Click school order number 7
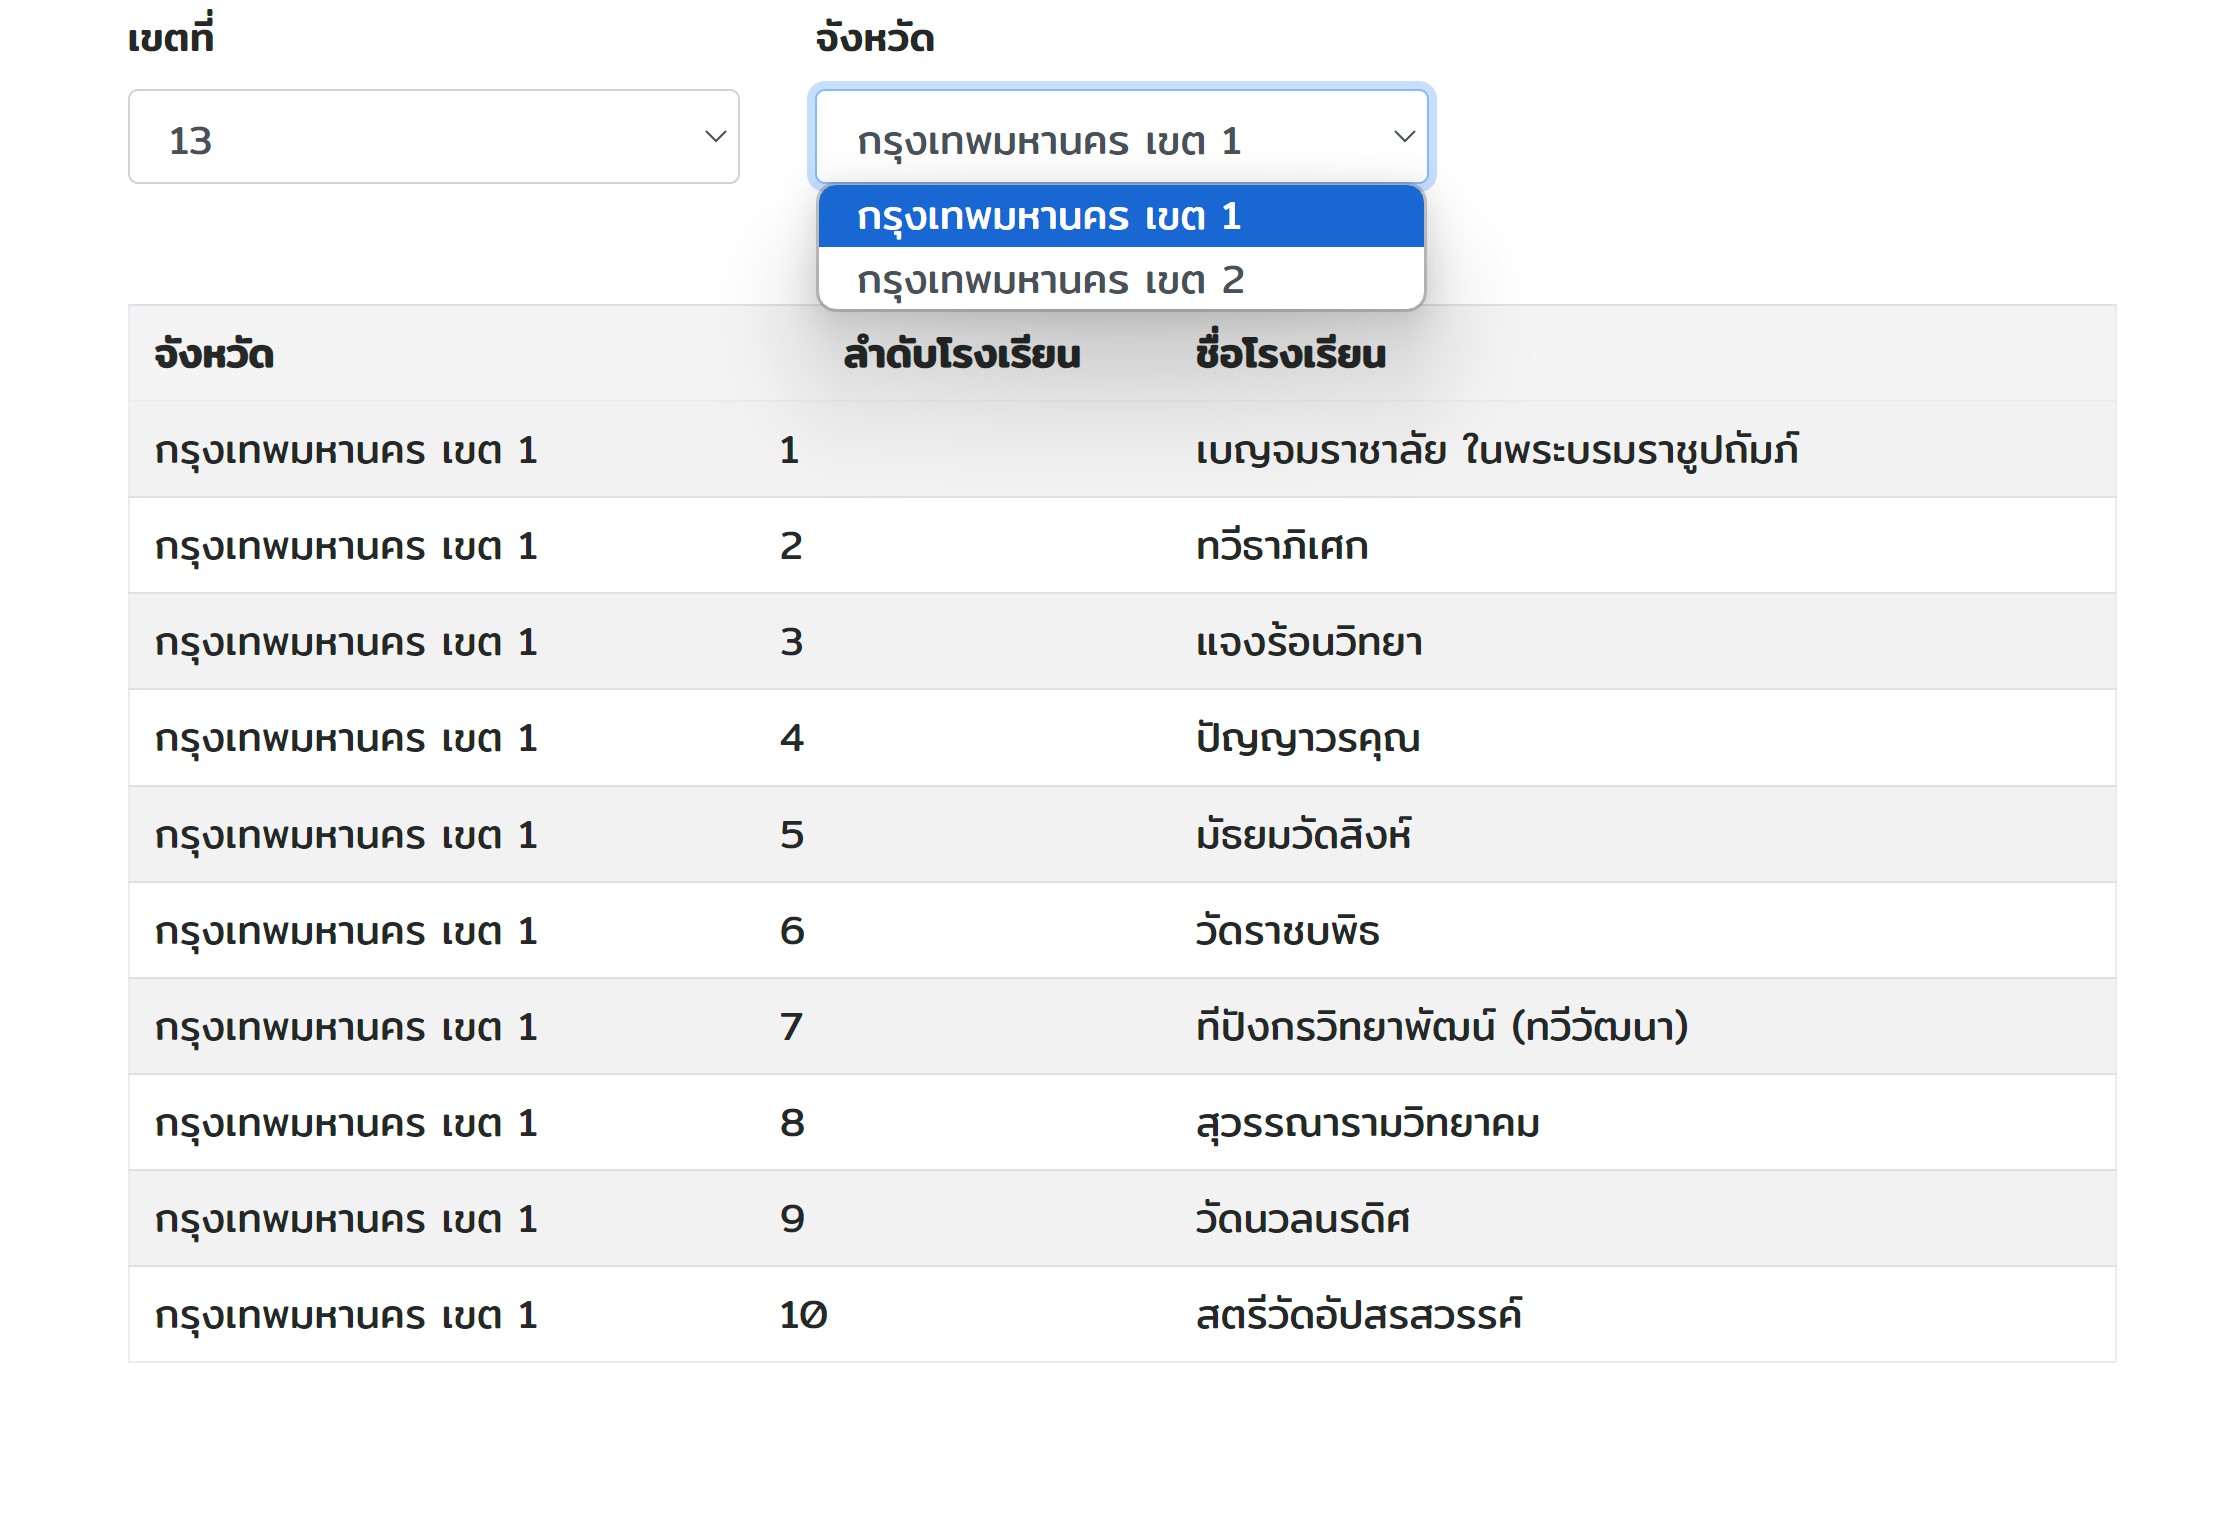 tap(791, 1026)
